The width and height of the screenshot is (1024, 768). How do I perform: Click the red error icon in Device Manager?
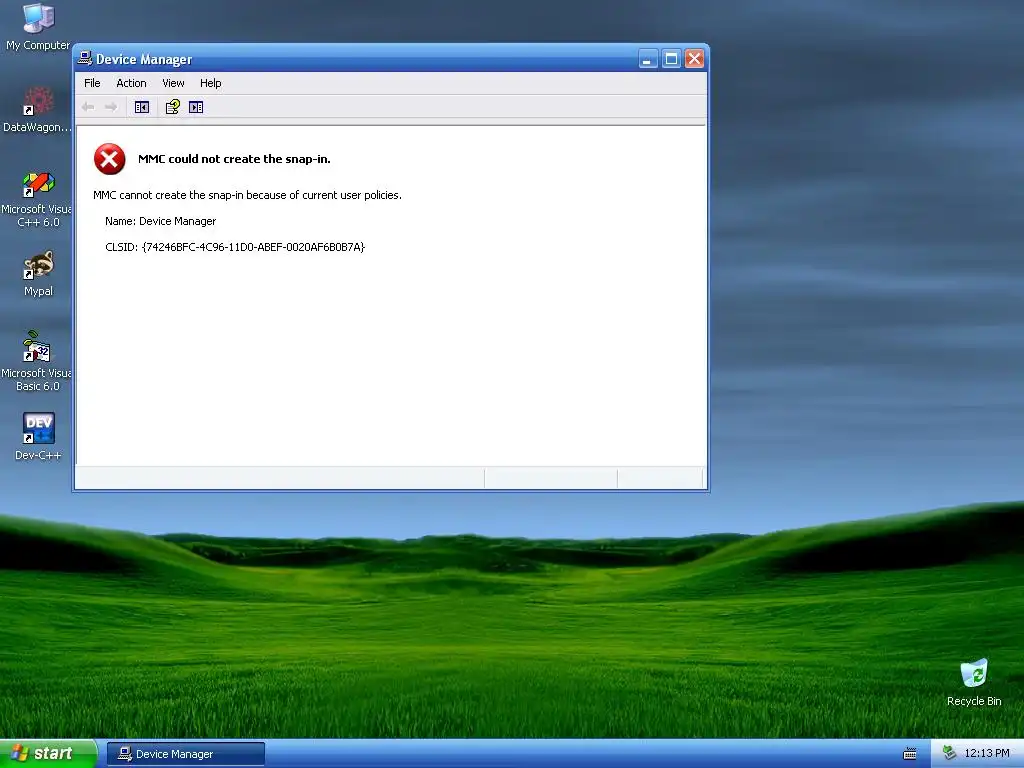[x=110, y=159]
